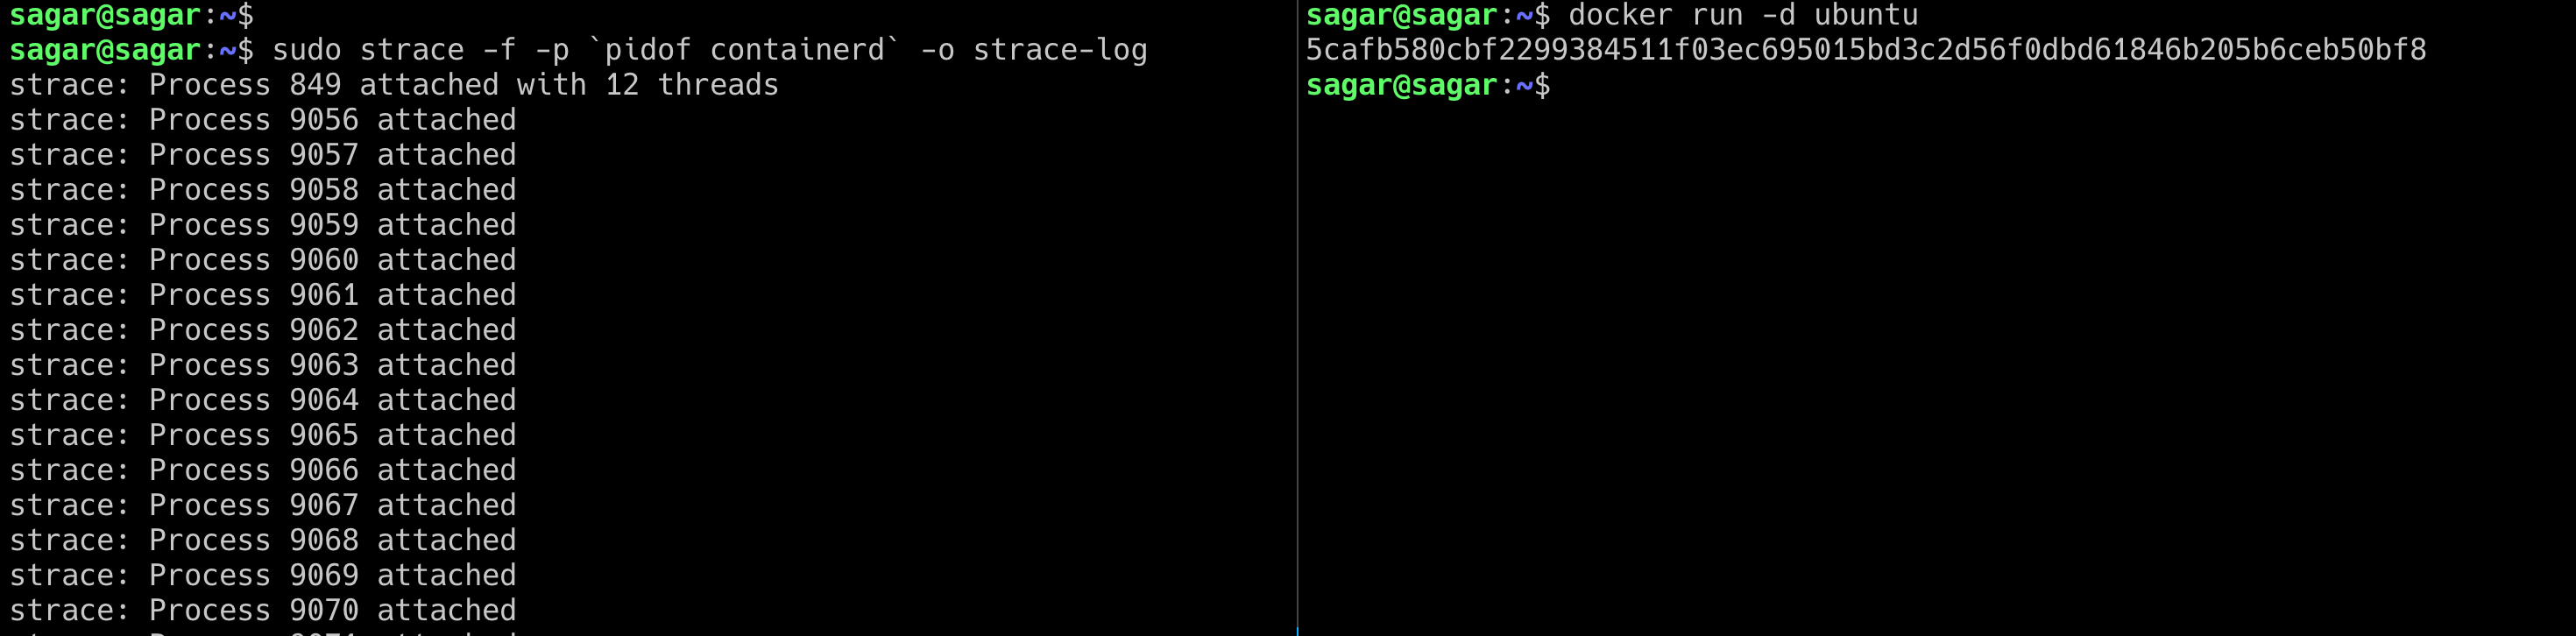The height and width of the screenshot is (636, 2576).
Task: Click the word 'ubuntu' in docker command
Action: click(1866, 15)
